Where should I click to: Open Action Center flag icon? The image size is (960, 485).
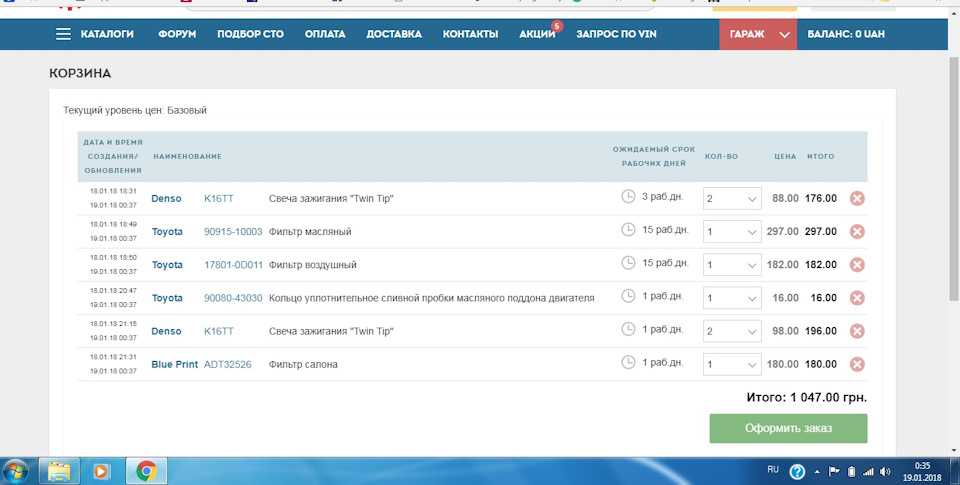click(x=834, y=472)
